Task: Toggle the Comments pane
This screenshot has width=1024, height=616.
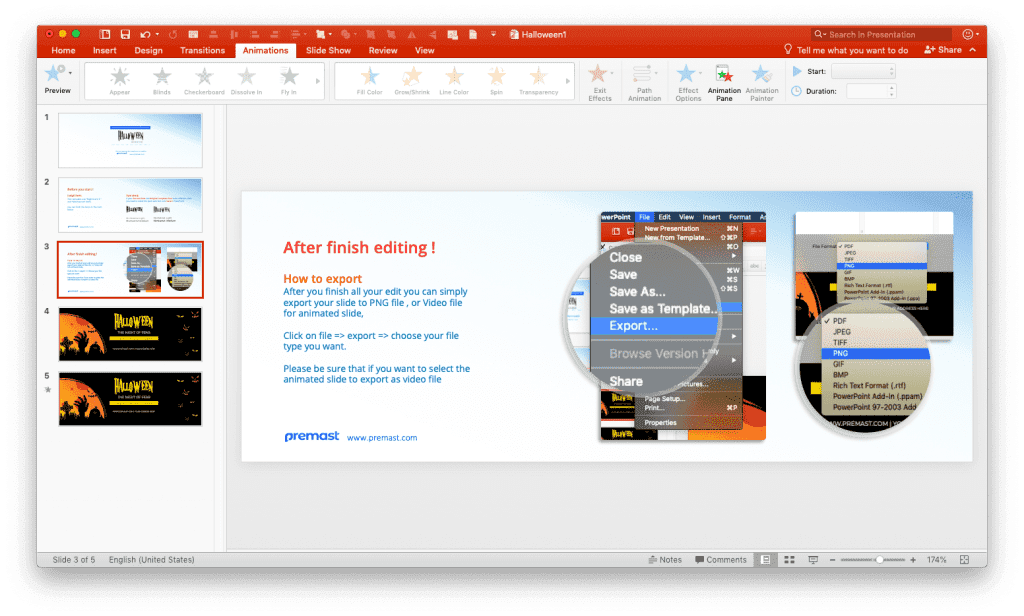Action: tap(721, 560)
